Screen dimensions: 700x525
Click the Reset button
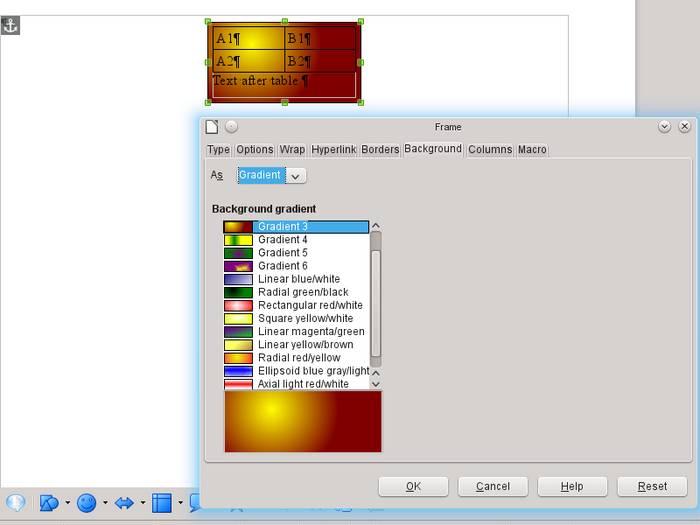[652, 486]
